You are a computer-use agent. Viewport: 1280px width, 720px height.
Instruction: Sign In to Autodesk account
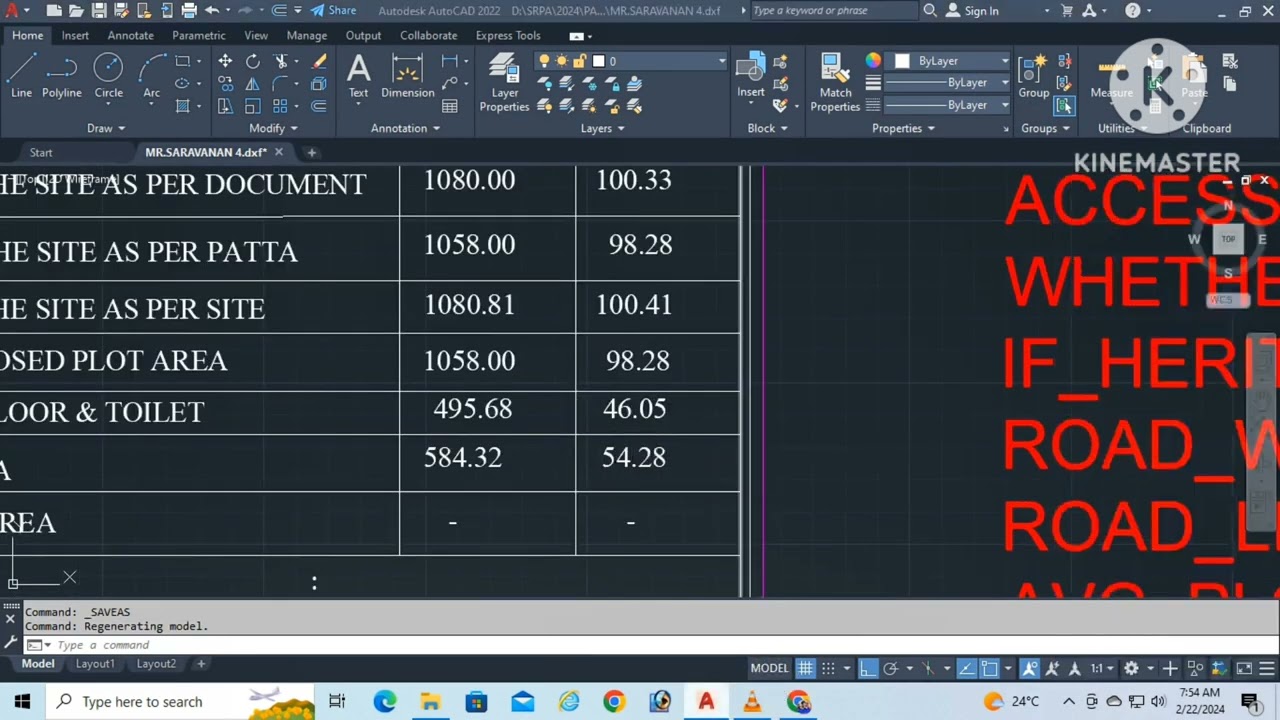point(971,11)
